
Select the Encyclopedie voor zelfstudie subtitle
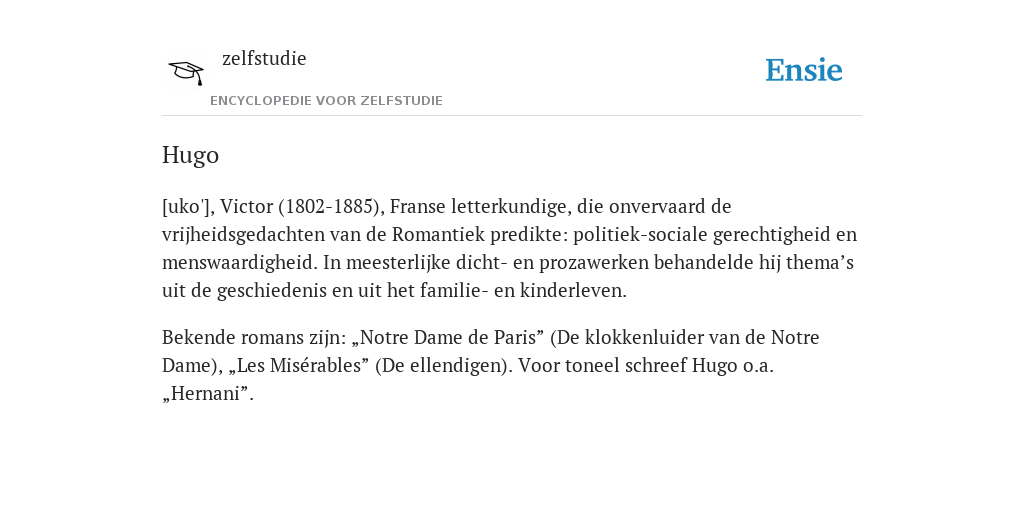pyautogui.click(x=327, y=101)
